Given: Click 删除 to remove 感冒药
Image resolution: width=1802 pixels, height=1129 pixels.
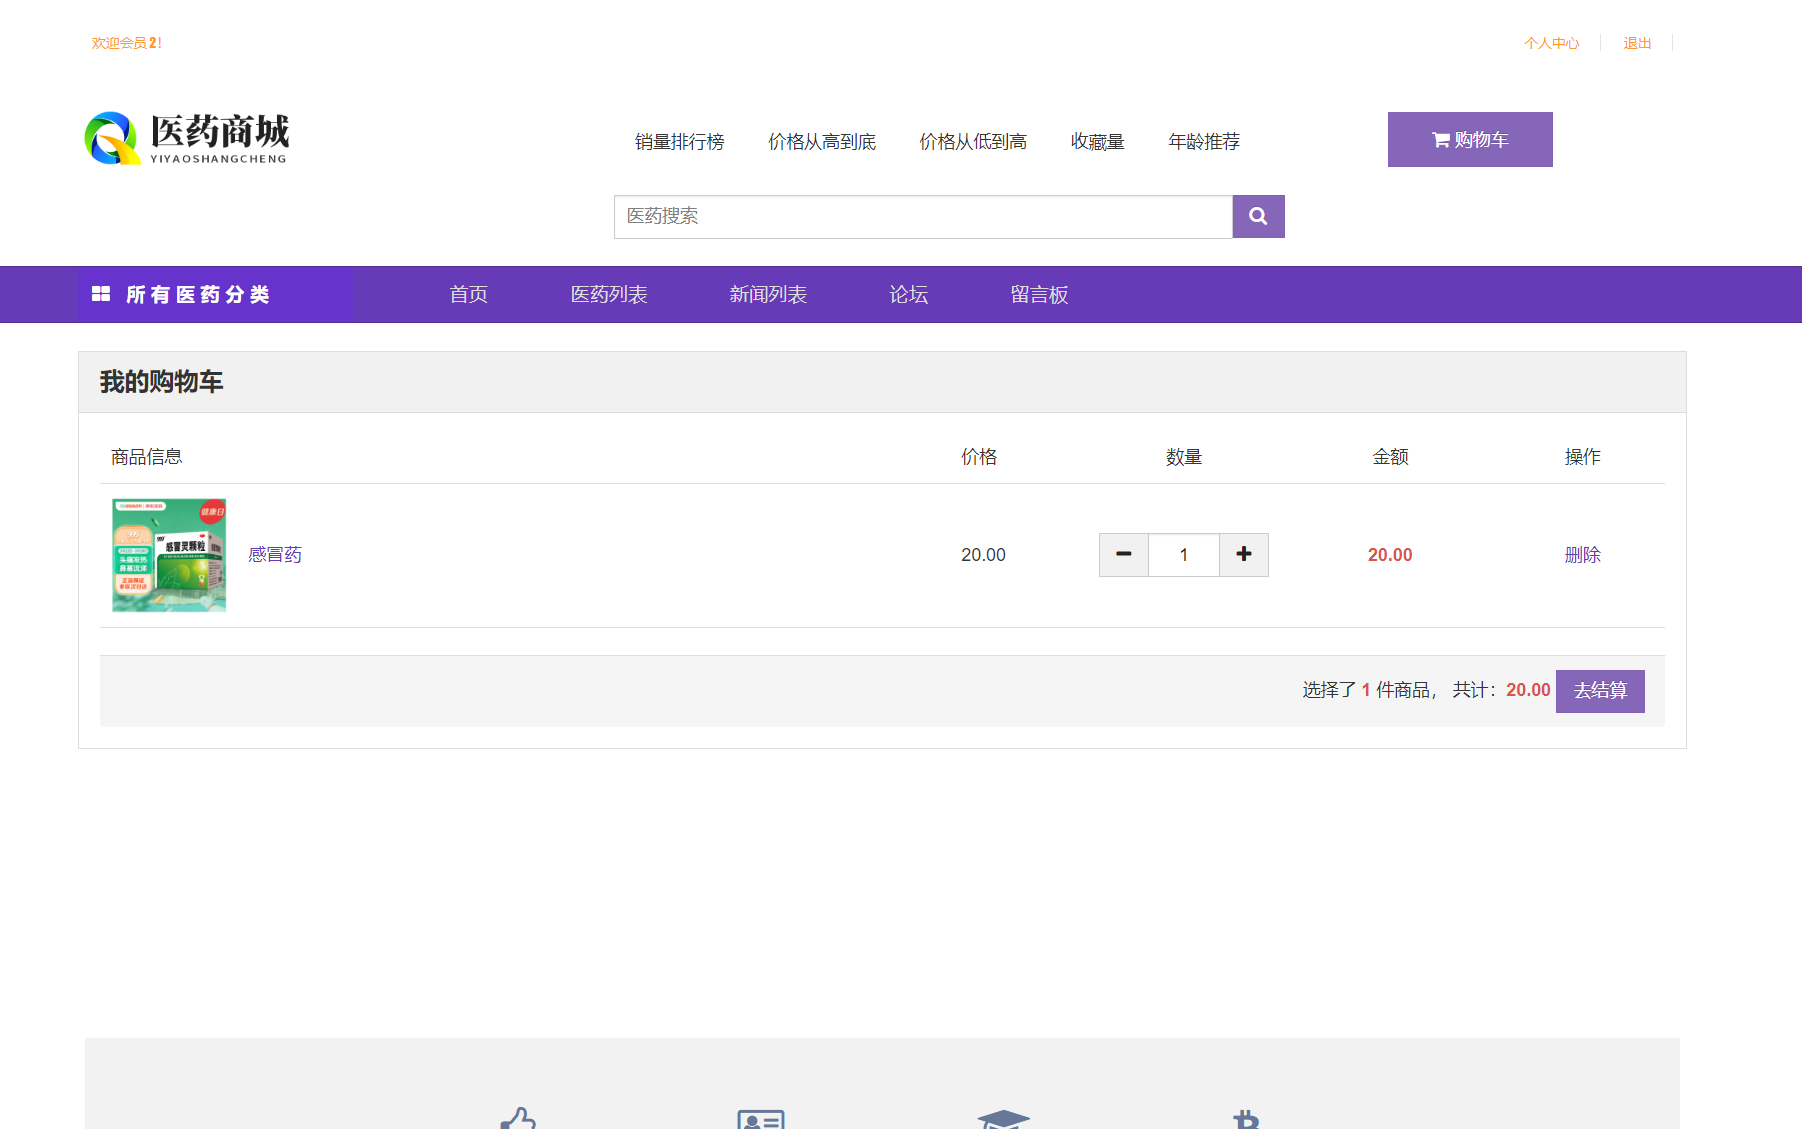Looking at the screenshot, I should pyautogui.click(x=1582, y=555).
